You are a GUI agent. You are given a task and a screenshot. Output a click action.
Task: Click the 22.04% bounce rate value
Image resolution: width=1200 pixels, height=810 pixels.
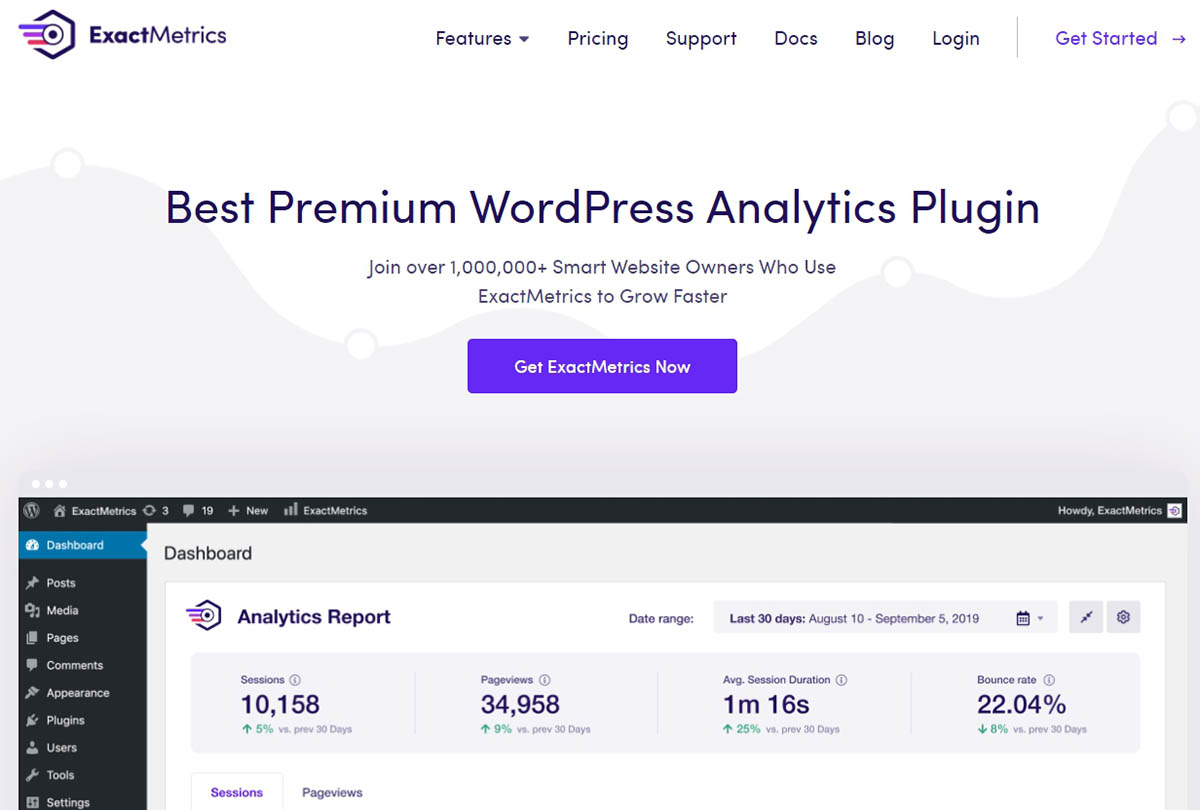pos(1022,704)
